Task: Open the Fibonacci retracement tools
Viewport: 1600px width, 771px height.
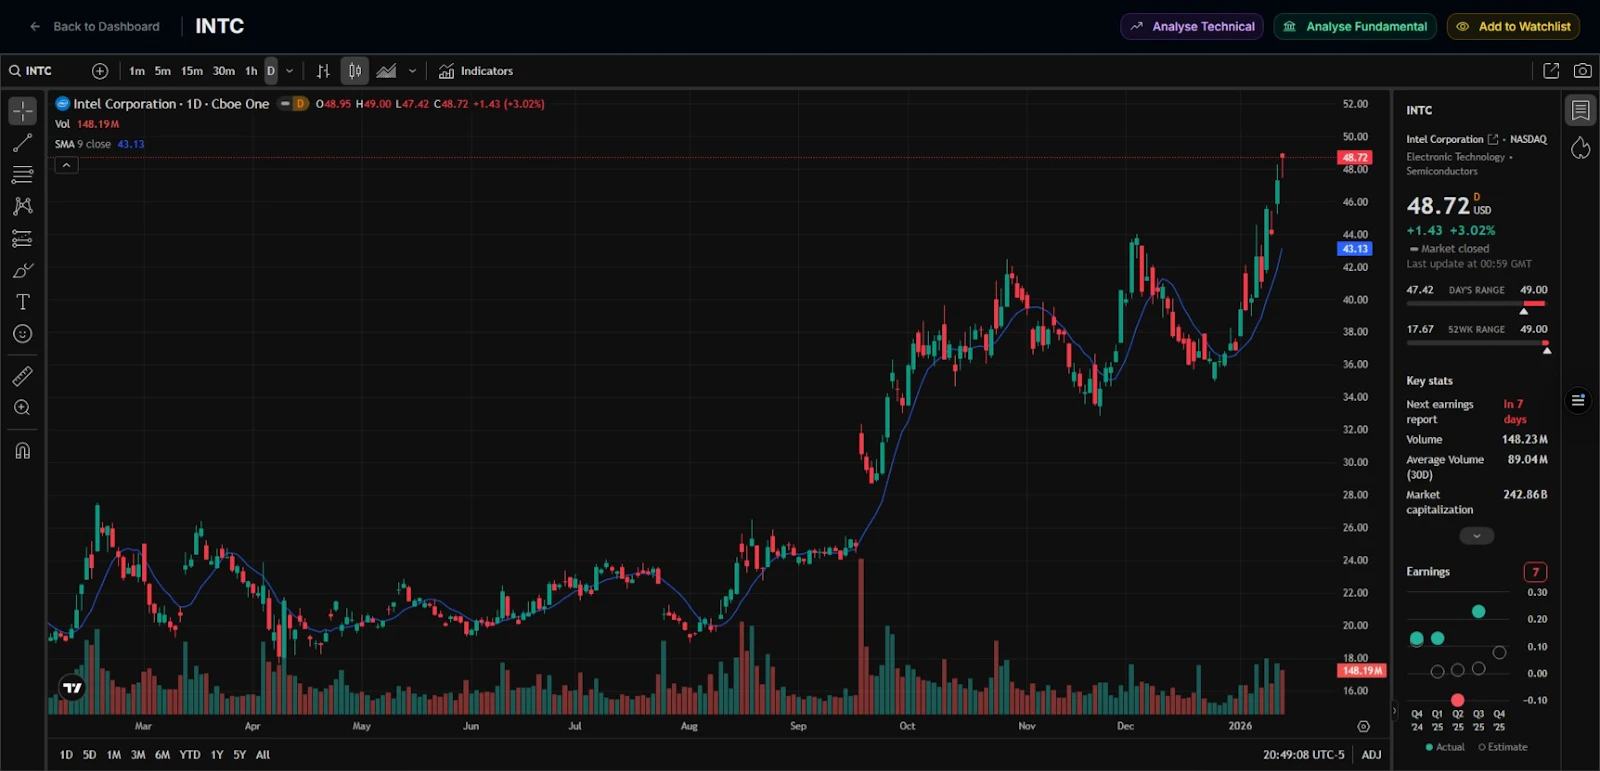Action: point(22,175)
